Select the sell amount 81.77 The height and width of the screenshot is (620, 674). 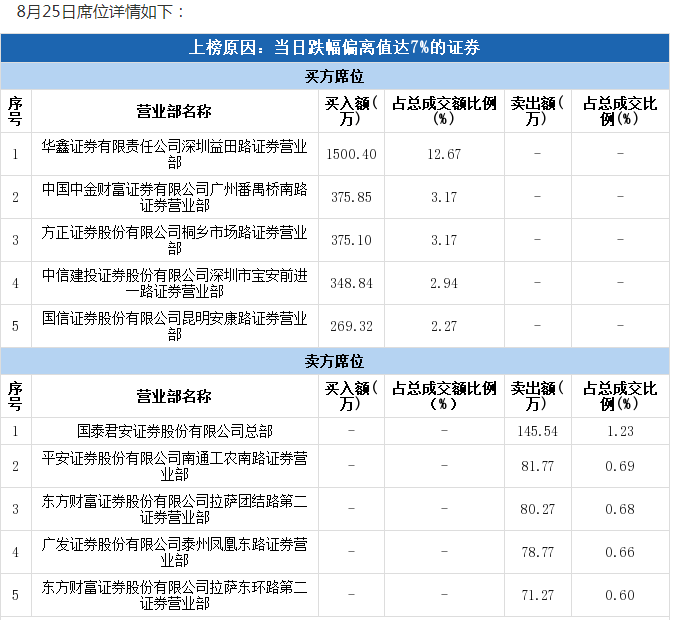point(537,466)
